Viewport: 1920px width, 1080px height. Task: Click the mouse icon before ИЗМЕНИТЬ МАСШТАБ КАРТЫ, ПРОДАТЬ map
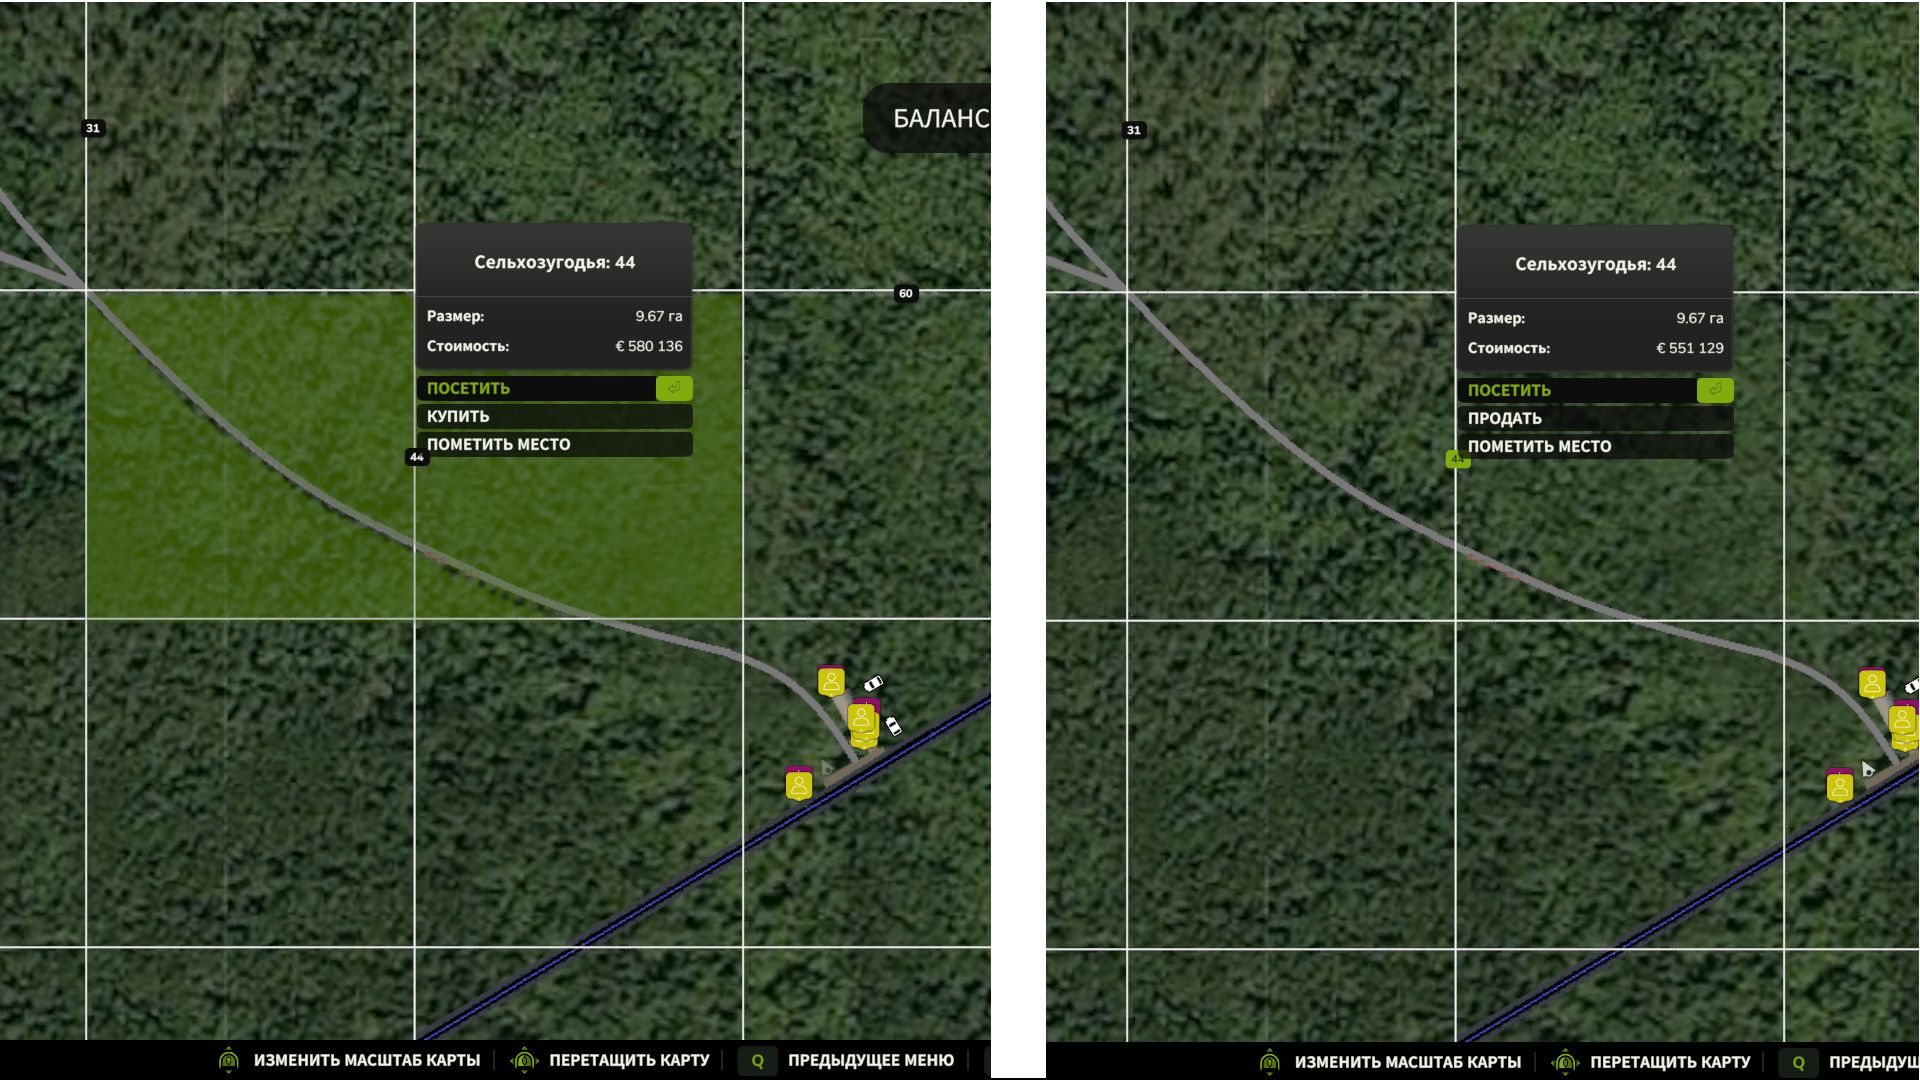(x=1269, y=1062)
